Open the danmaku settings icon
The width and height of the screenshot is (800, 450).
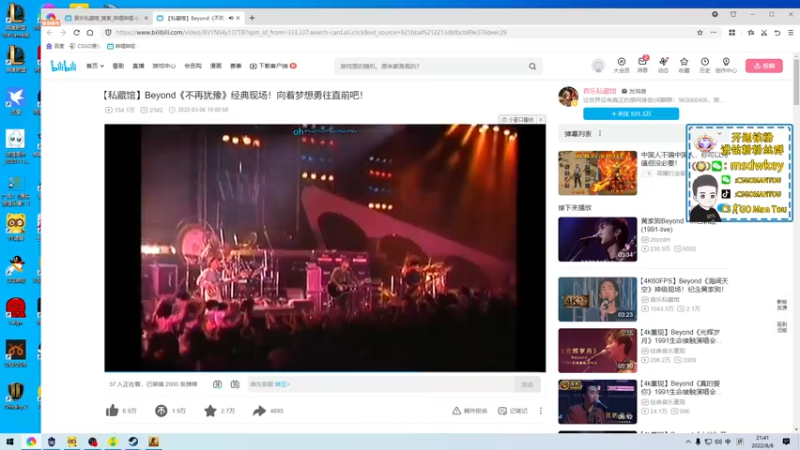click(235, 384)
